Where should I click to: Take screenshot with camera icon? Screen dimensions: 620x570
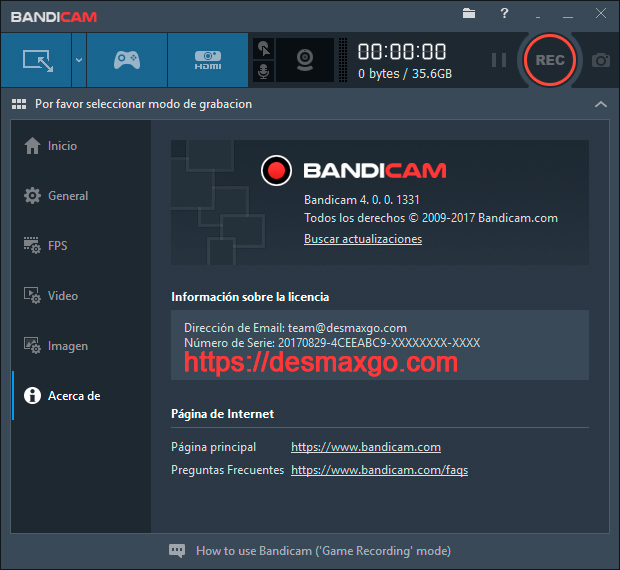pos(601,60)
